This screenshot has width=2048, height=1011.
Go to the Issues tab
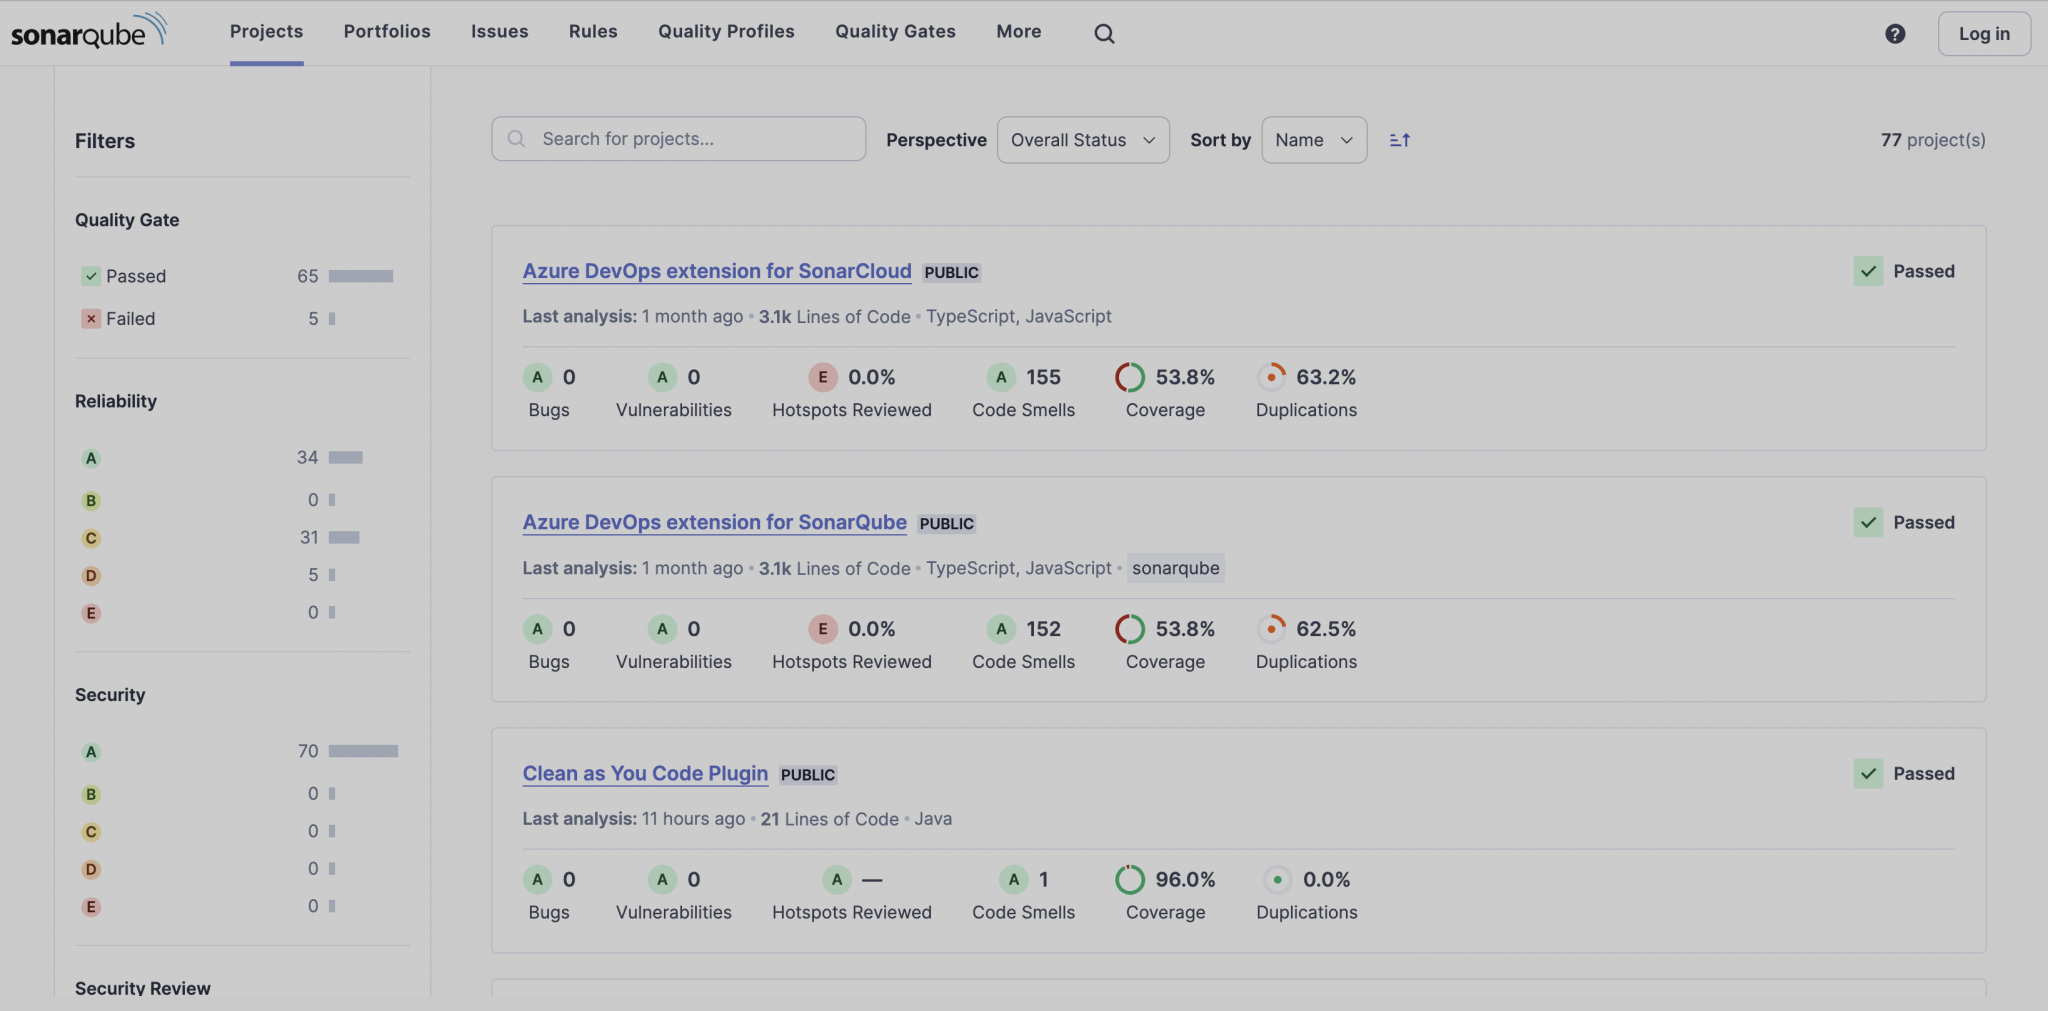[499, 32]
